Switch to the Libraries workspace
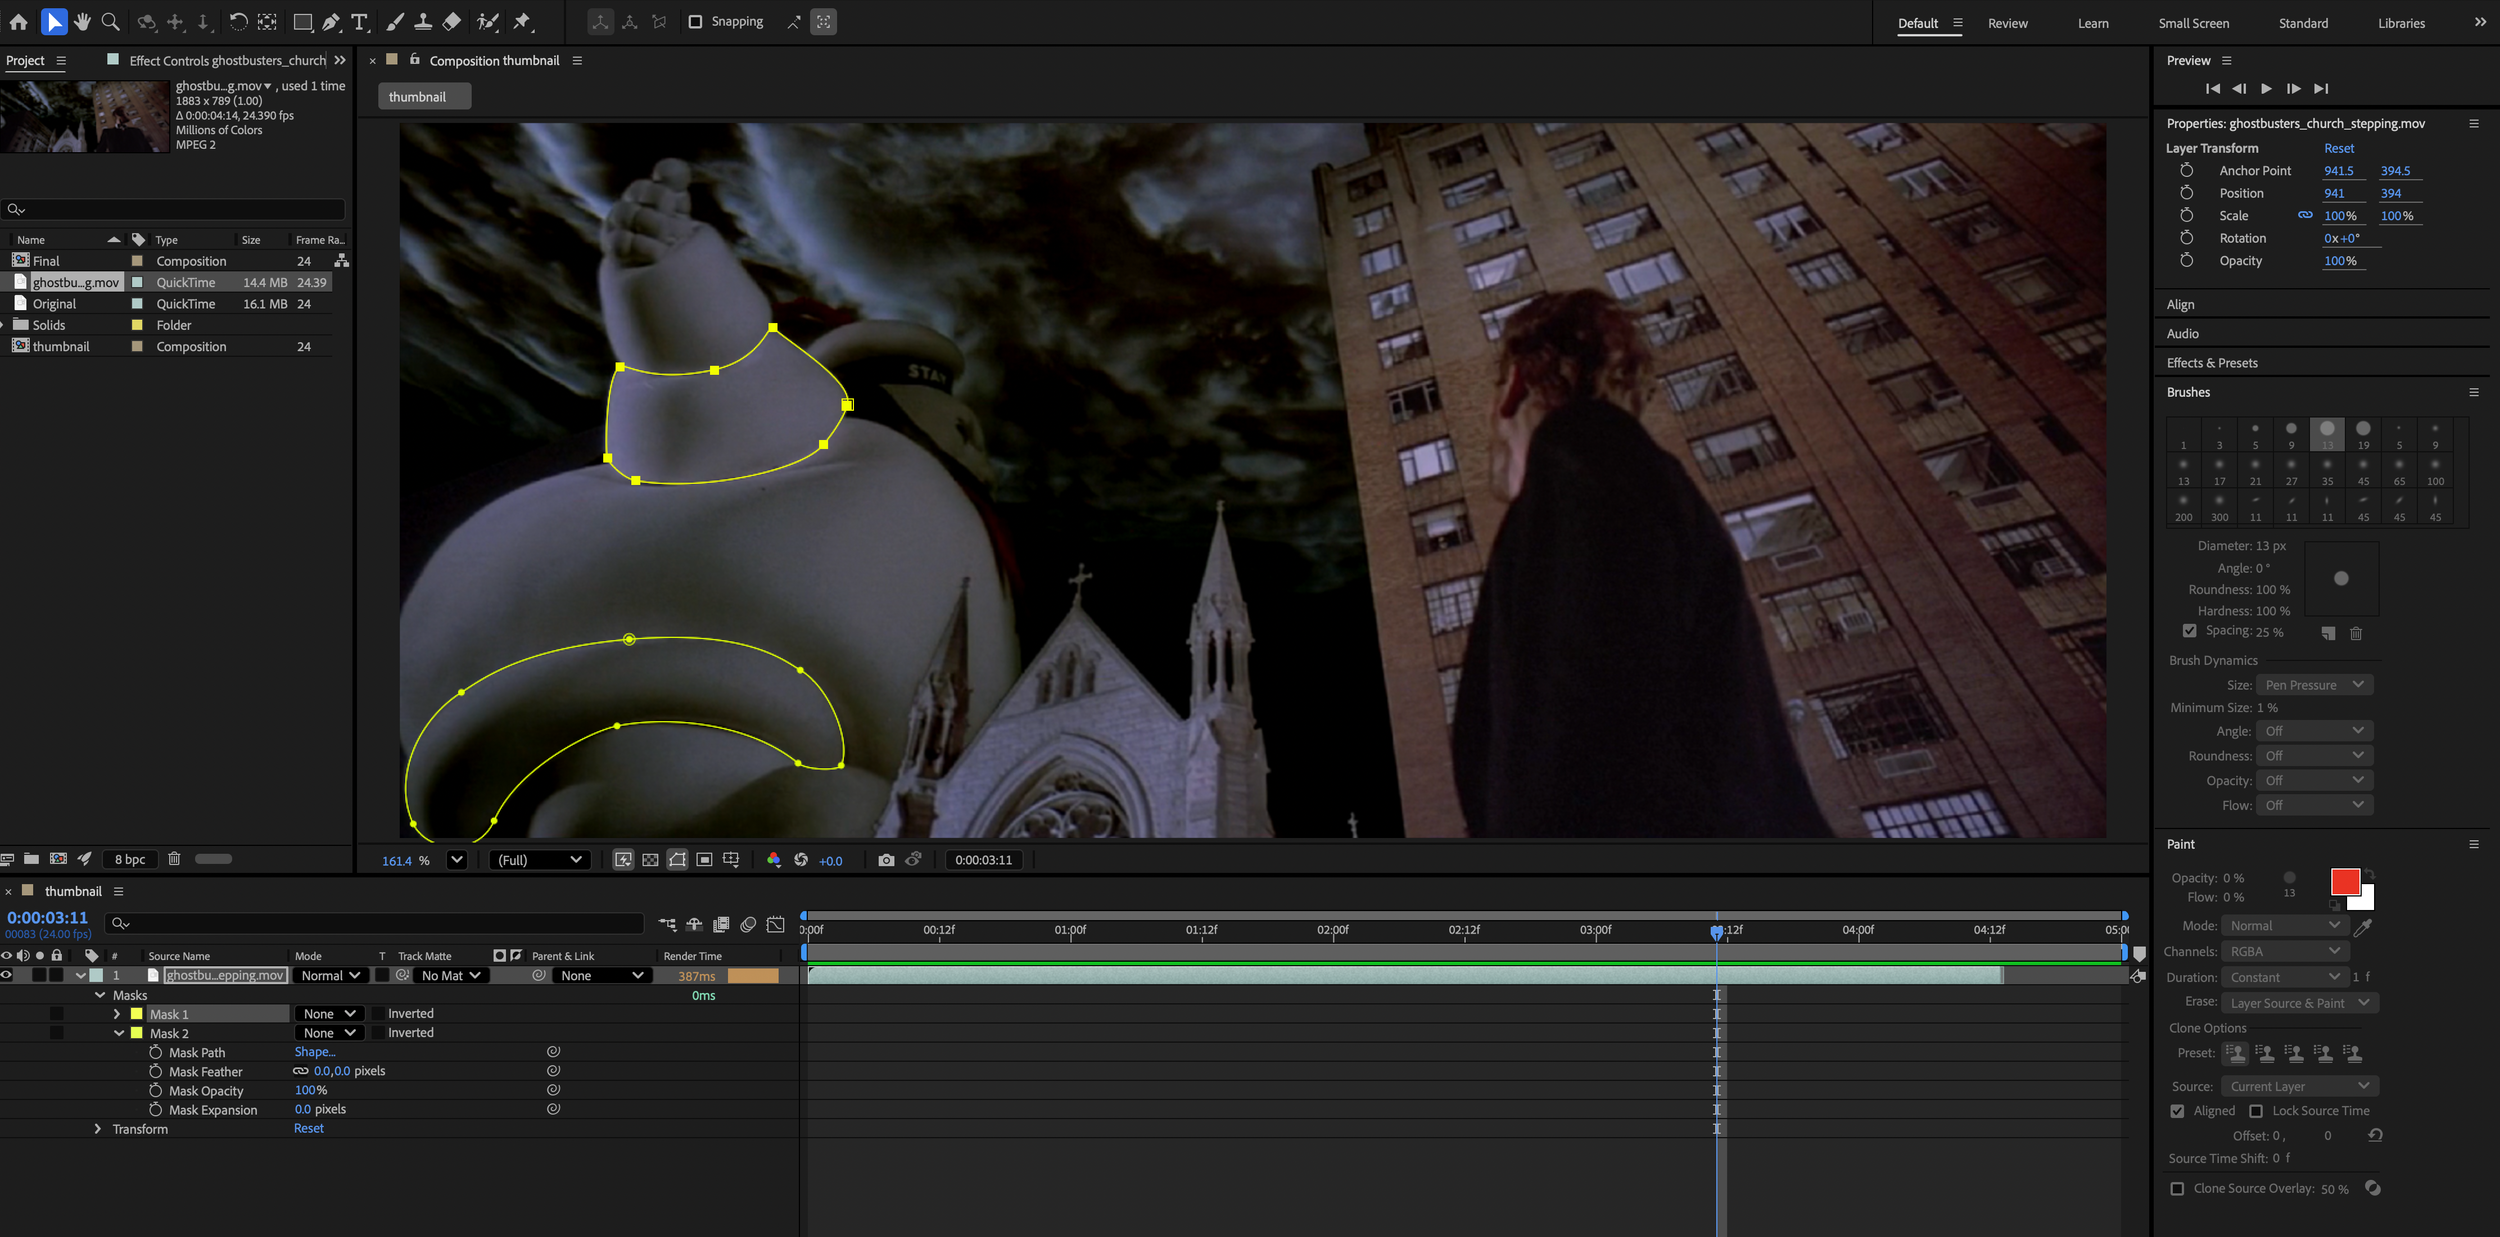 tap(2401, 23)
